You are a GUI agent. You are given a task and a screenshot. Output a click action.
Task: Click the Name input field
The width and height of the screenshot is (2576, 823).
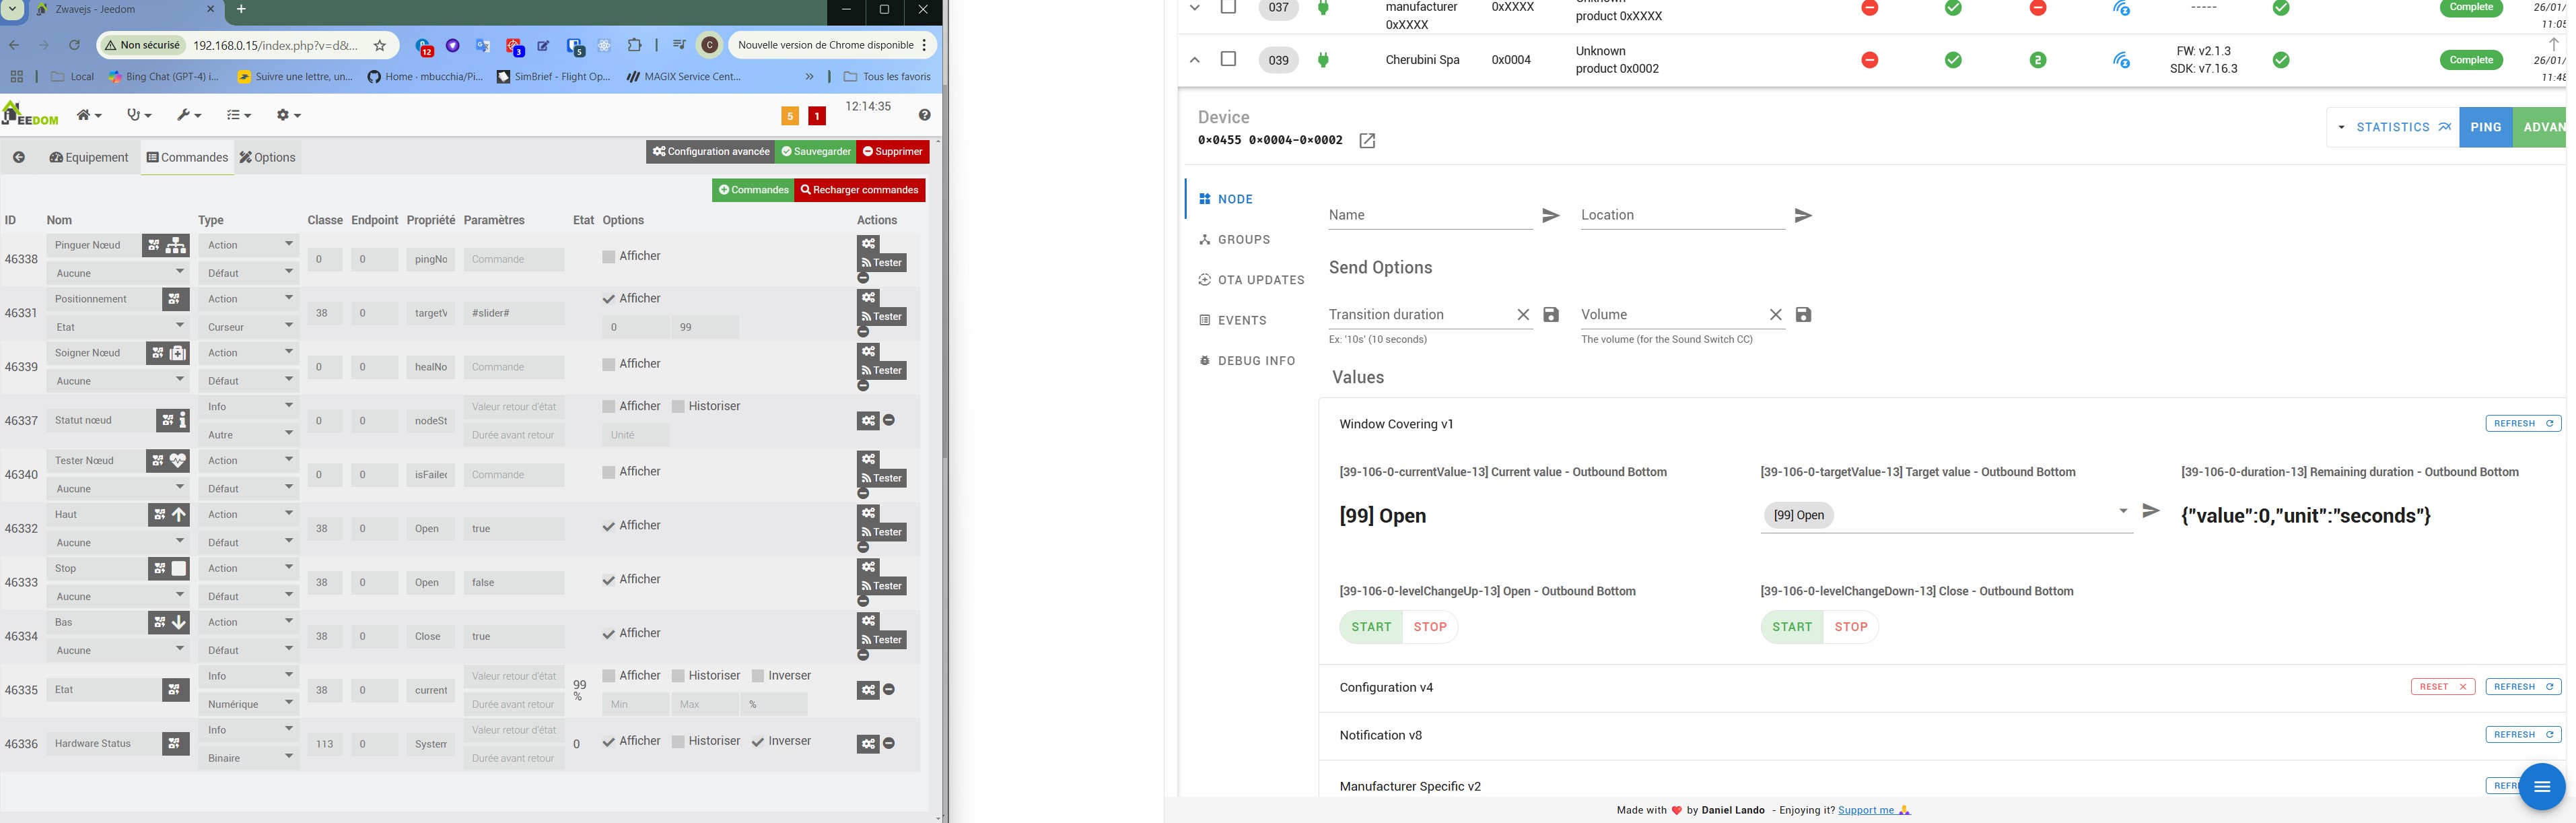1430,215
